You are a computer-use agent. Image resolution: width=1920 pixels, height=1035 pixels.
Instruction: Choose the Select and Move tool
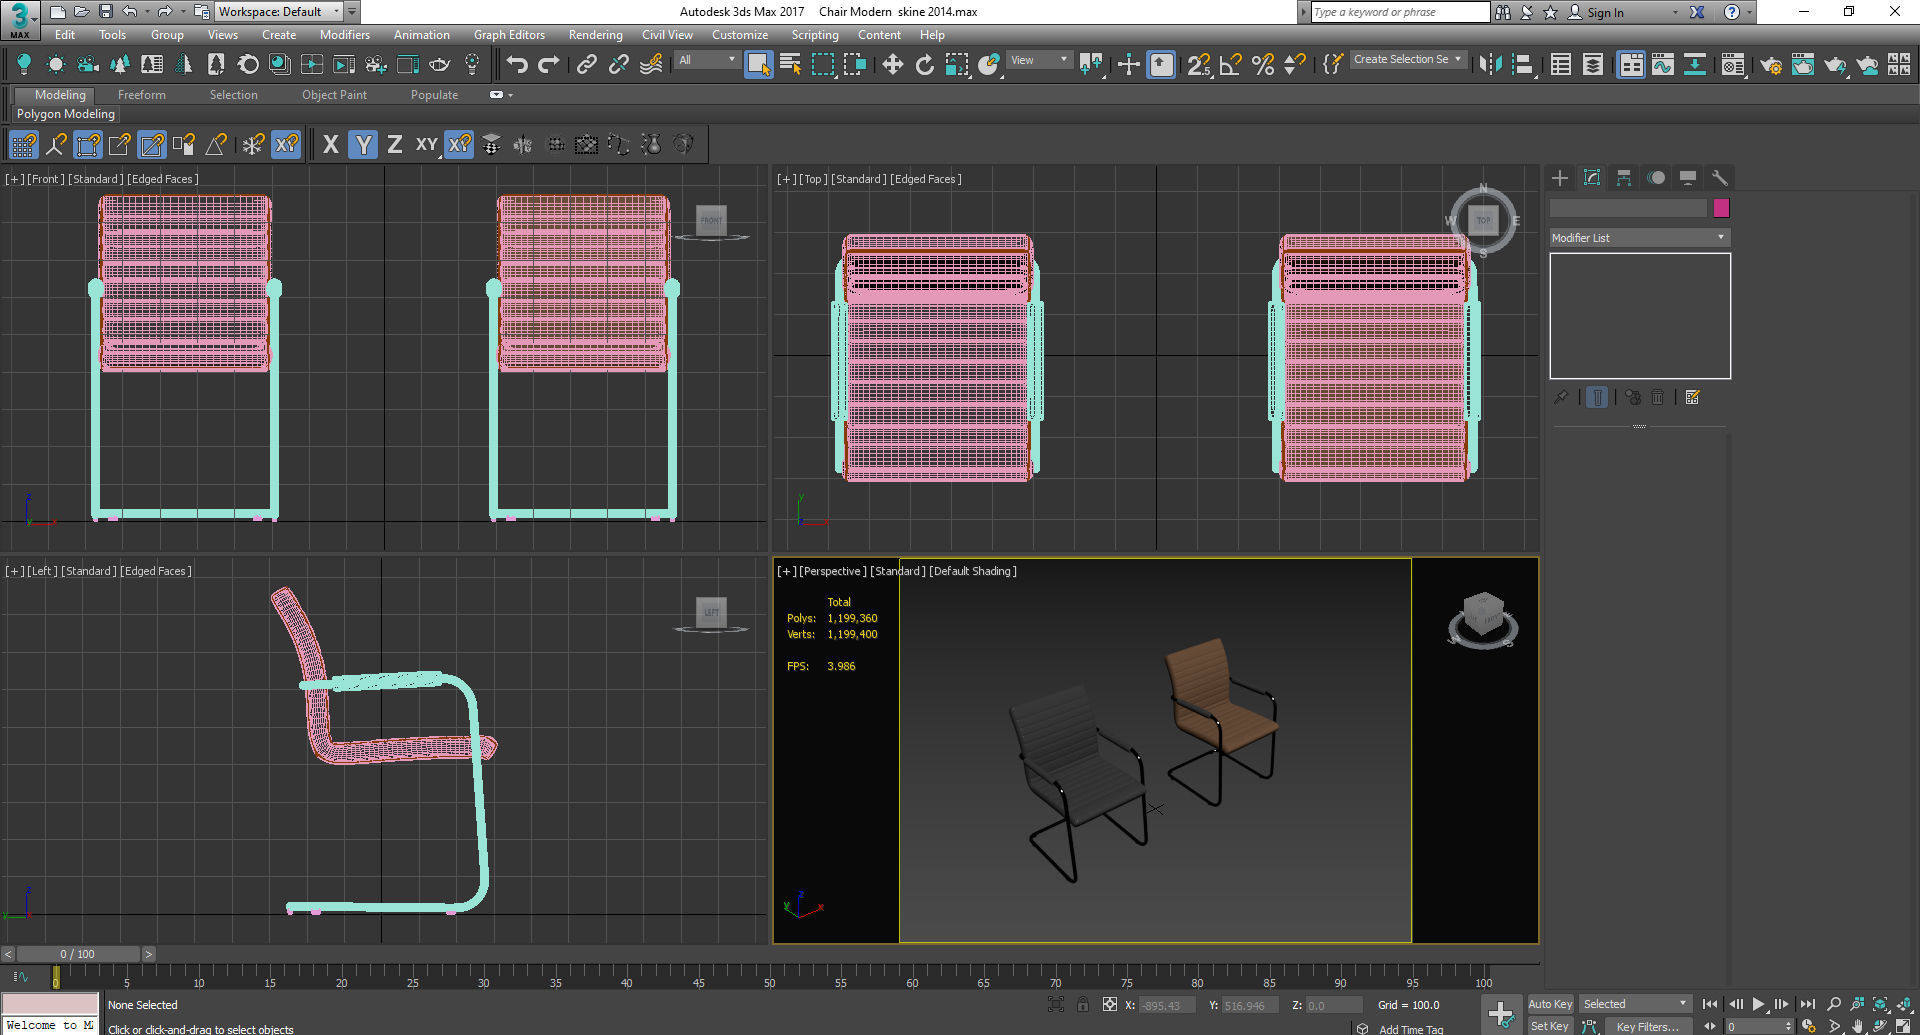coord(892,65)
